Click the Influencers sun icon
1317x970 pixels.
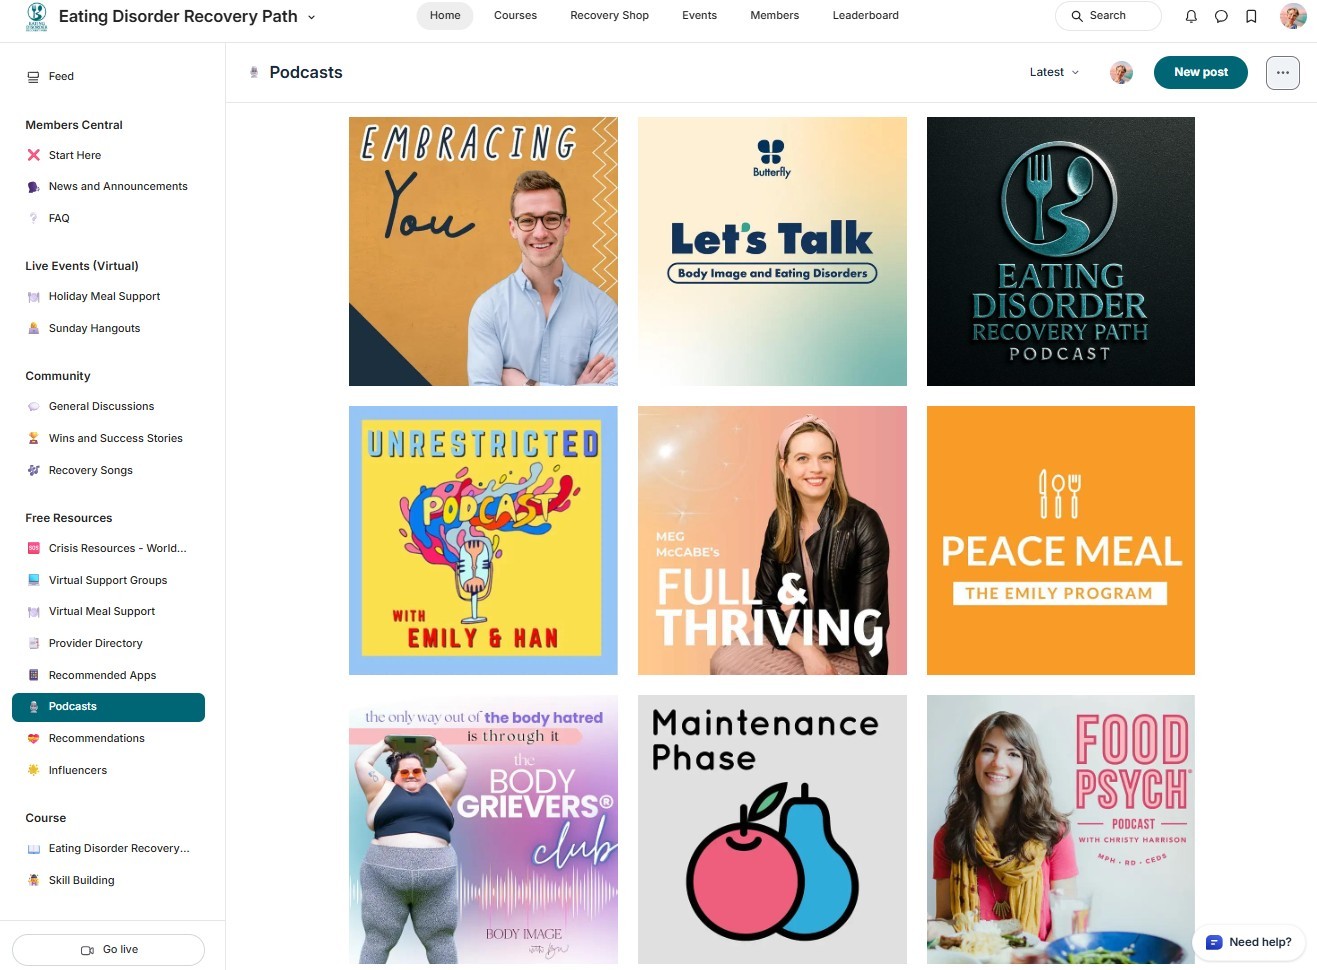click(x=33, y=770)
